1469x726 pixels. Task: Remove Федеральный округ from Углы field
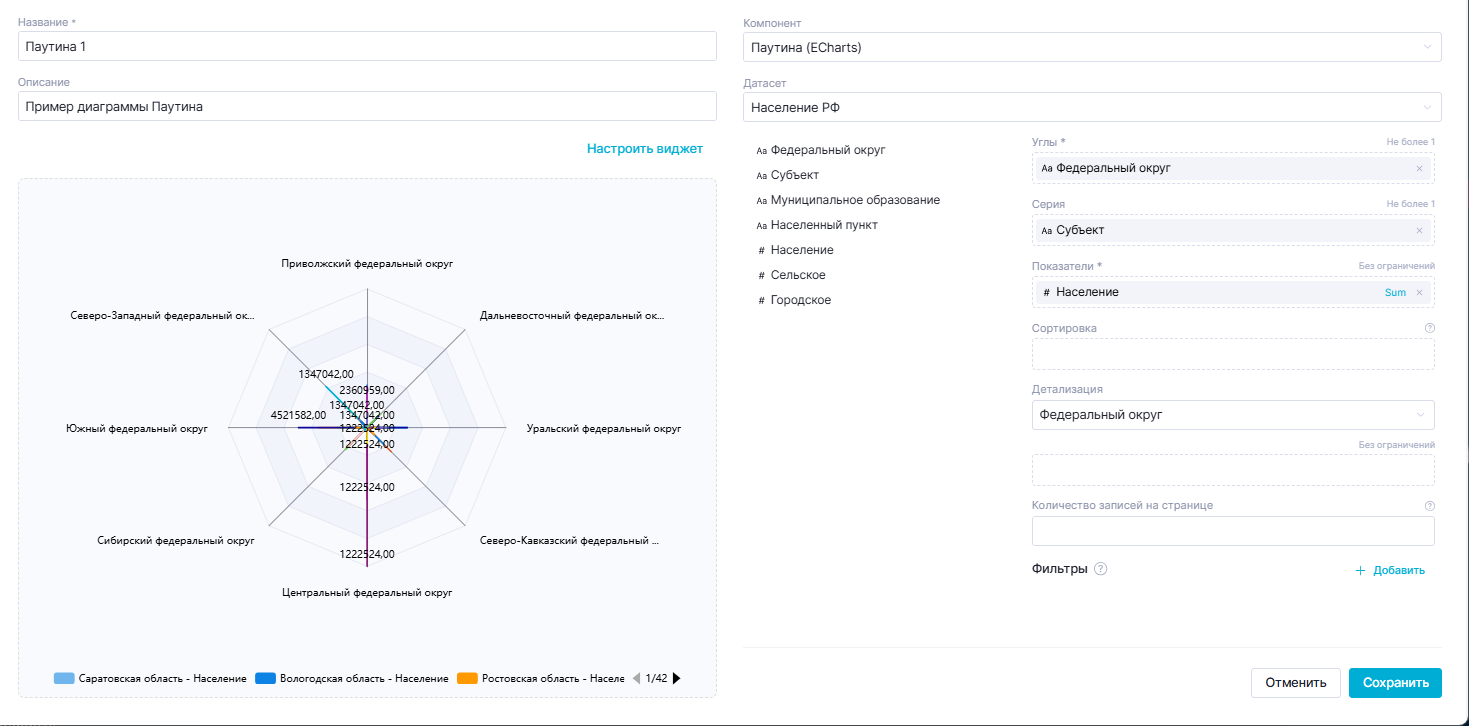(1419, 168)
